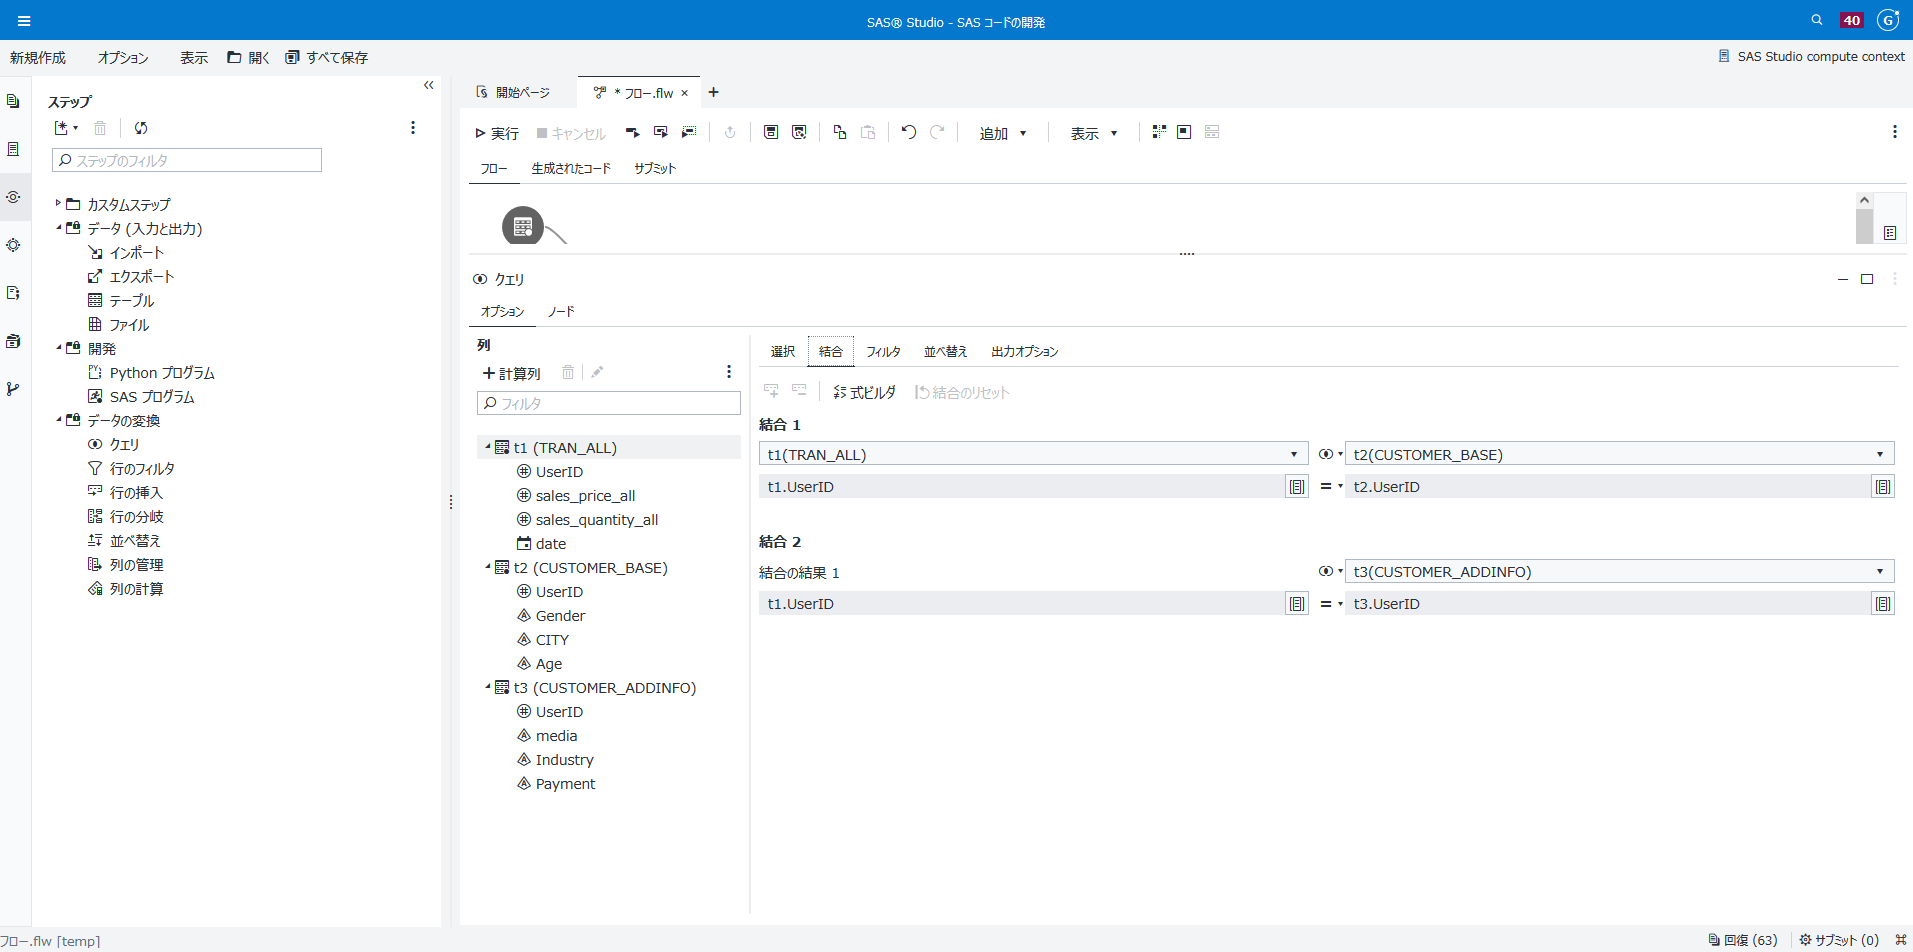Open column picker for t1.UserID in join 1

tap(1297, 487)
